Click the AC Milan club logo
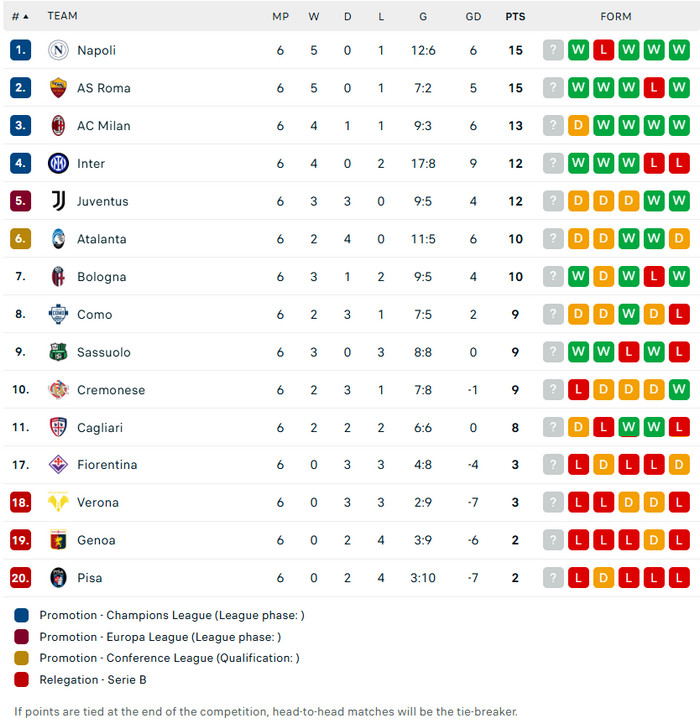 pos(58,126)
